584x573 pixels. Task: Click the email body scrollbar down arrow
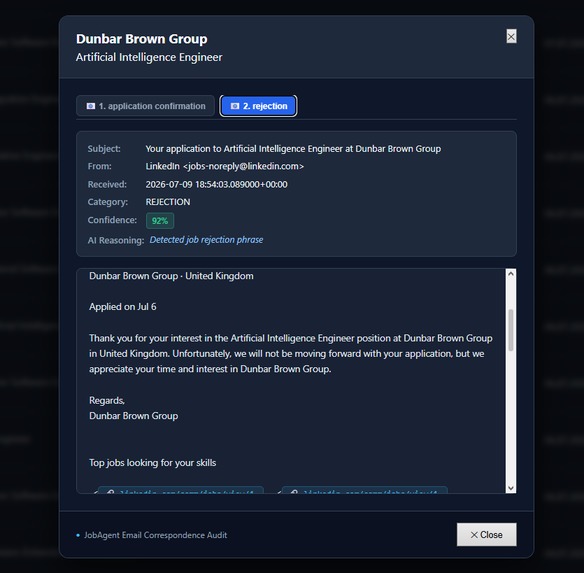pyautogui.click(x=511, y=488)
